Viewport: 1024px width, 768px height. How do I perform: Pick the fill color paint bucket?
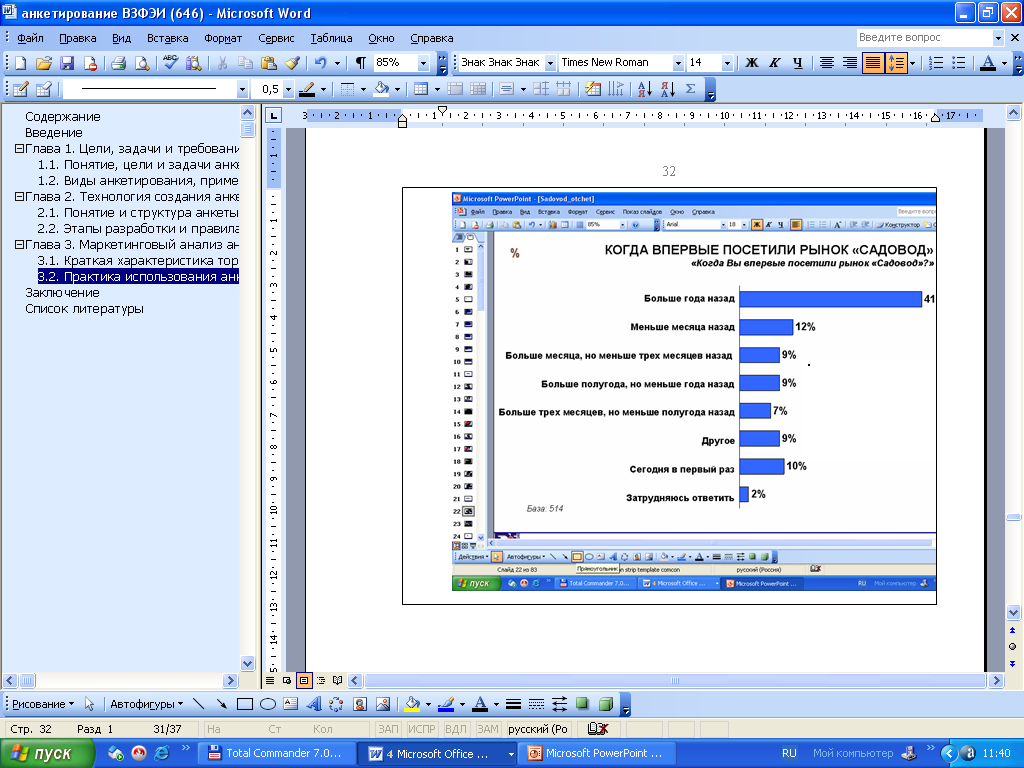coord(411,704)
